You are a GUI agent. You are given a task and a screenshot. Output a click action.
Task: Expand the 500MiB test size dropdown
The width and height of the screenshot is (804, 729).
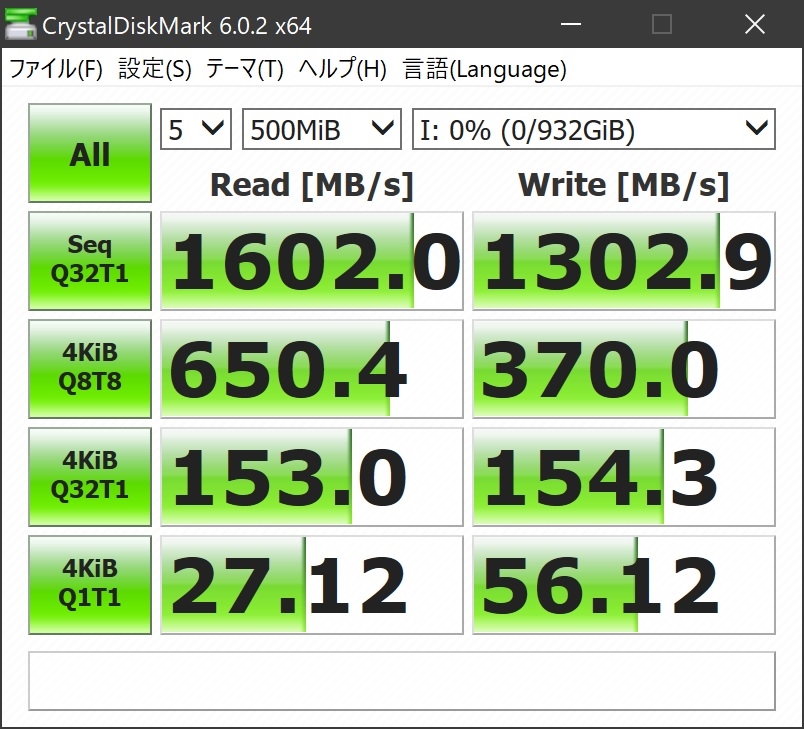321,129
